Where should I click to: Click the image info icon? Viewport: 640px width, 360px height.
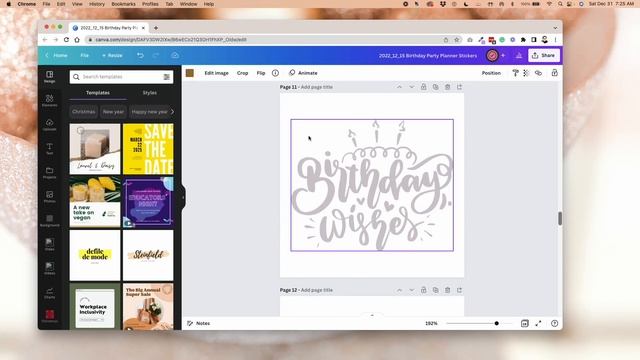tap(276, 73)
